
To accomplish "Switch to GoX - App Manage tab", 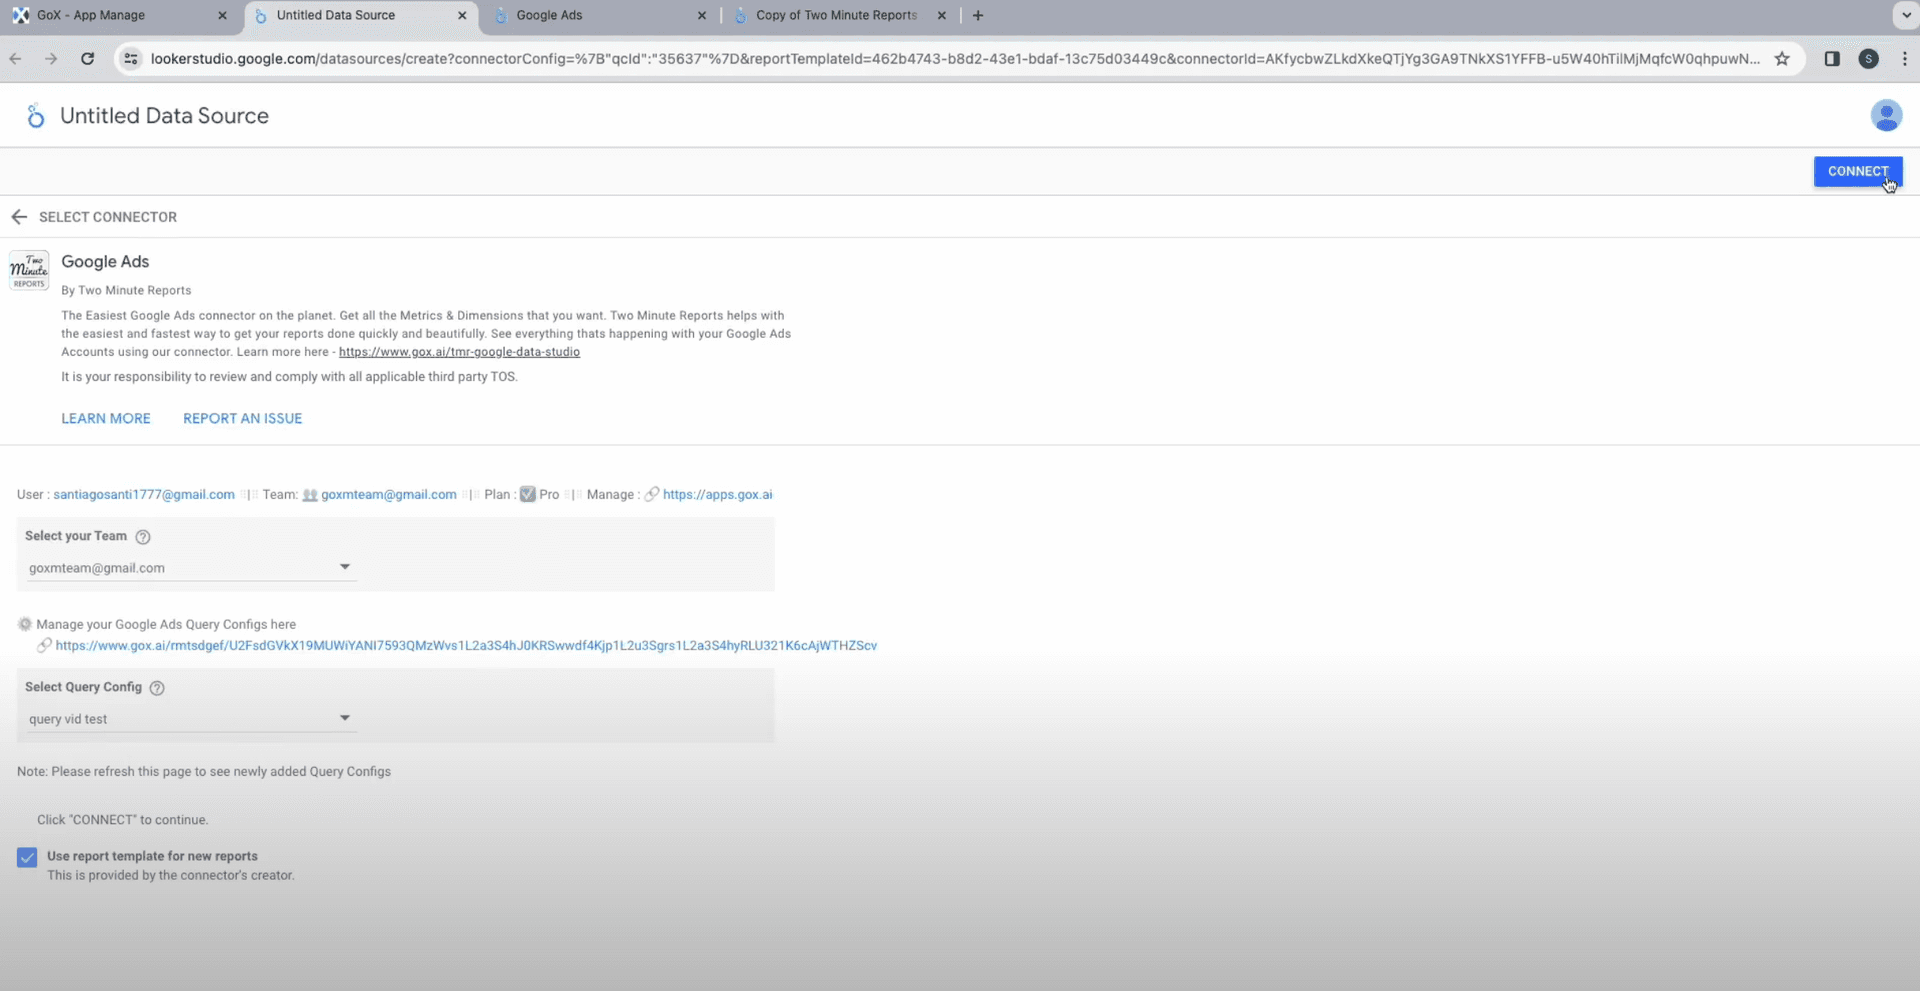I will tap(120, 15).
